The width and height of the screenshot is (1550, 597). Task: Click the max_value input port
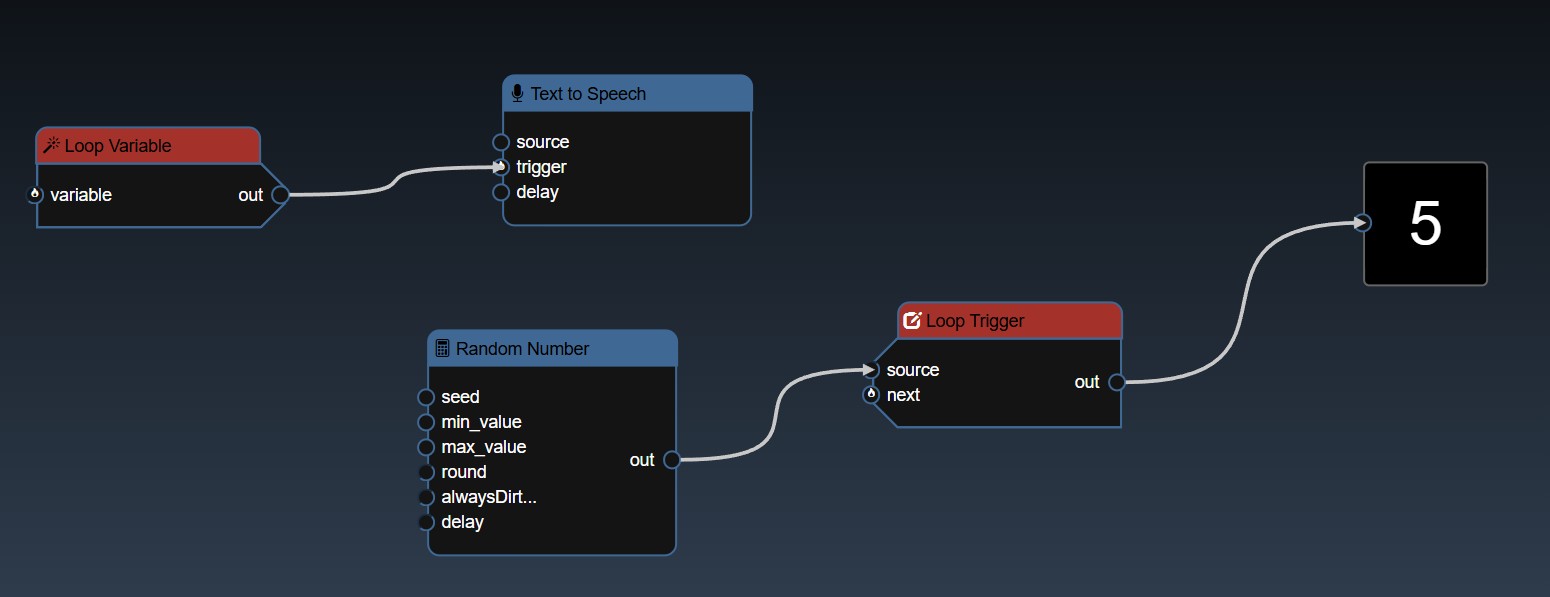pyautogui.click(x=426, y=447)
